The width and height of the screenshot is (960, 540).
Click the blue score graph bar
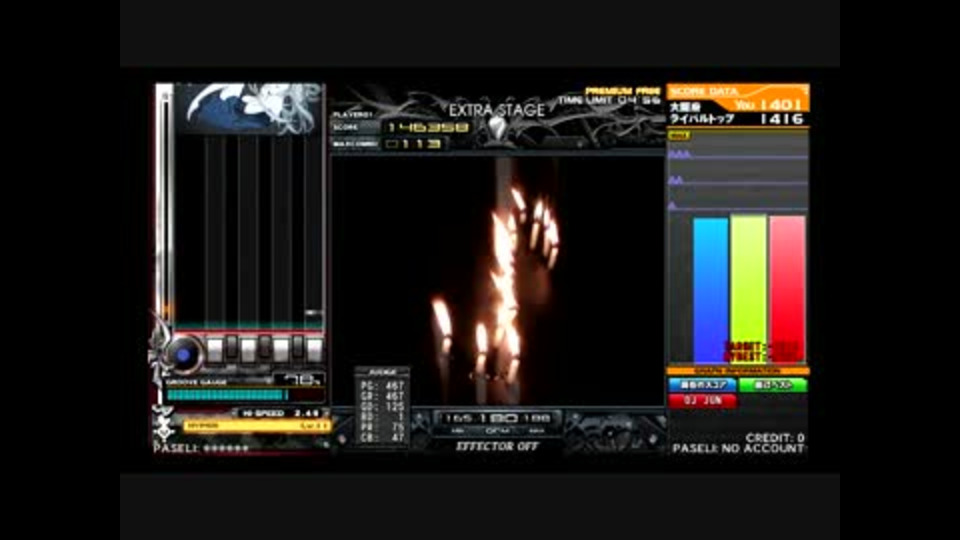710,291
